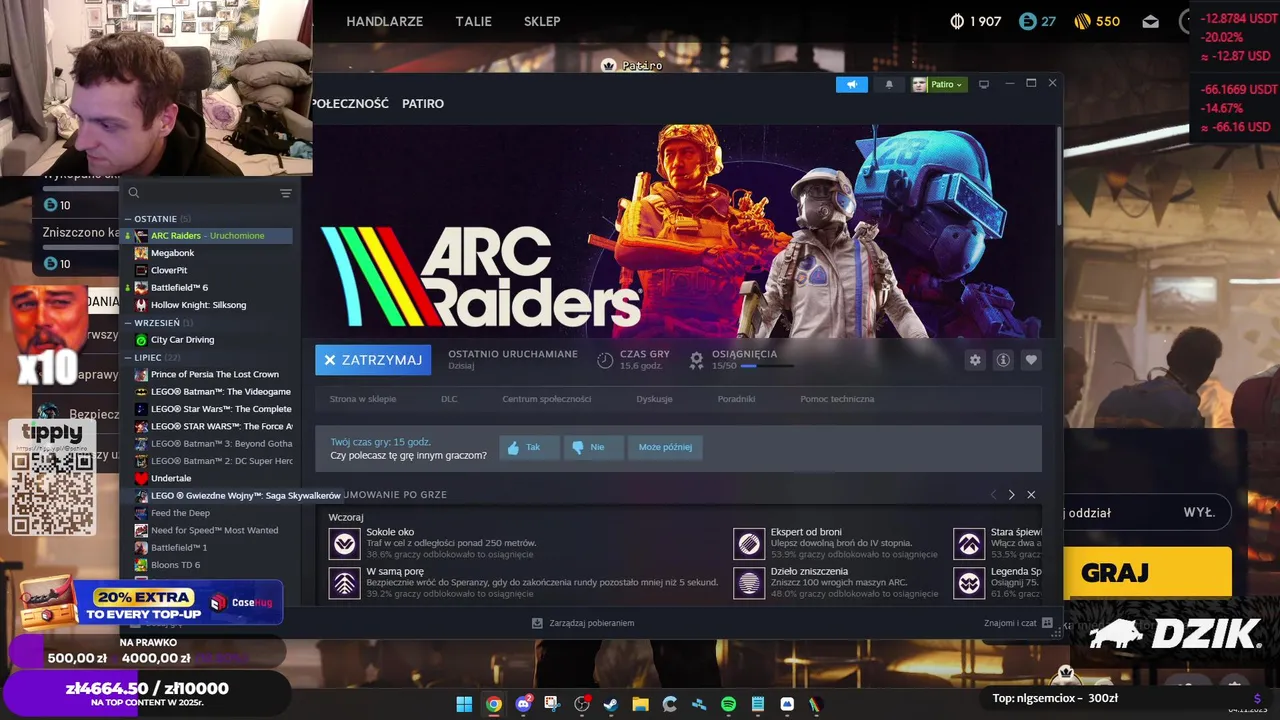The height and width of the screenshot is (720, 1280).
Task: Go to previous post-game summary page
Action: [993, 495]
